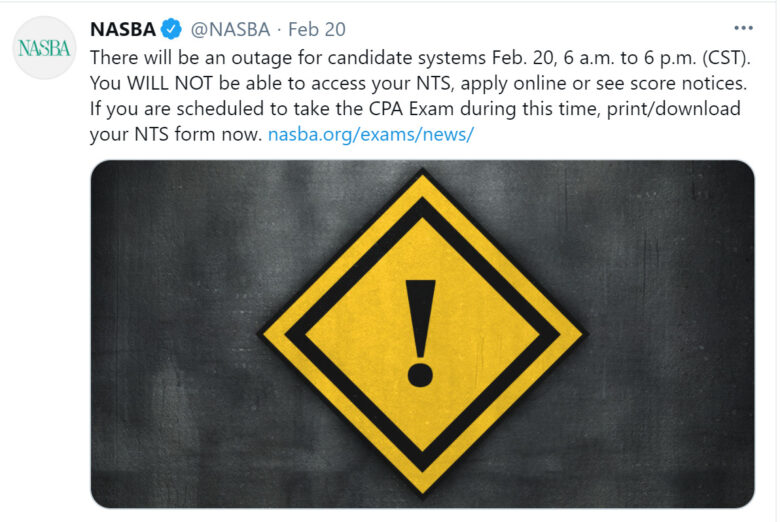Open the three-dot more options menu
The width and height of the screenshot is (780, 522).
point(743,28)
